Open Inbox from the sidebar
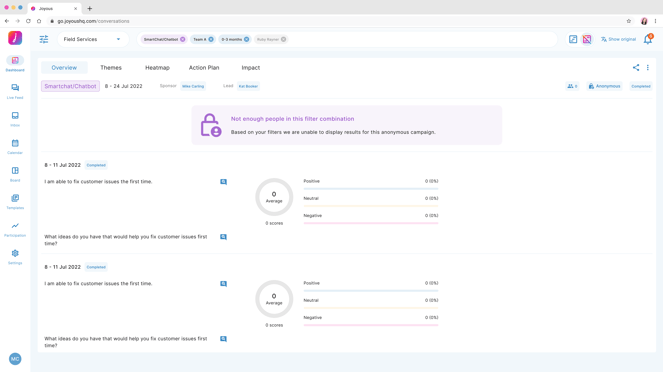663x372 pixels. [15, 115]
